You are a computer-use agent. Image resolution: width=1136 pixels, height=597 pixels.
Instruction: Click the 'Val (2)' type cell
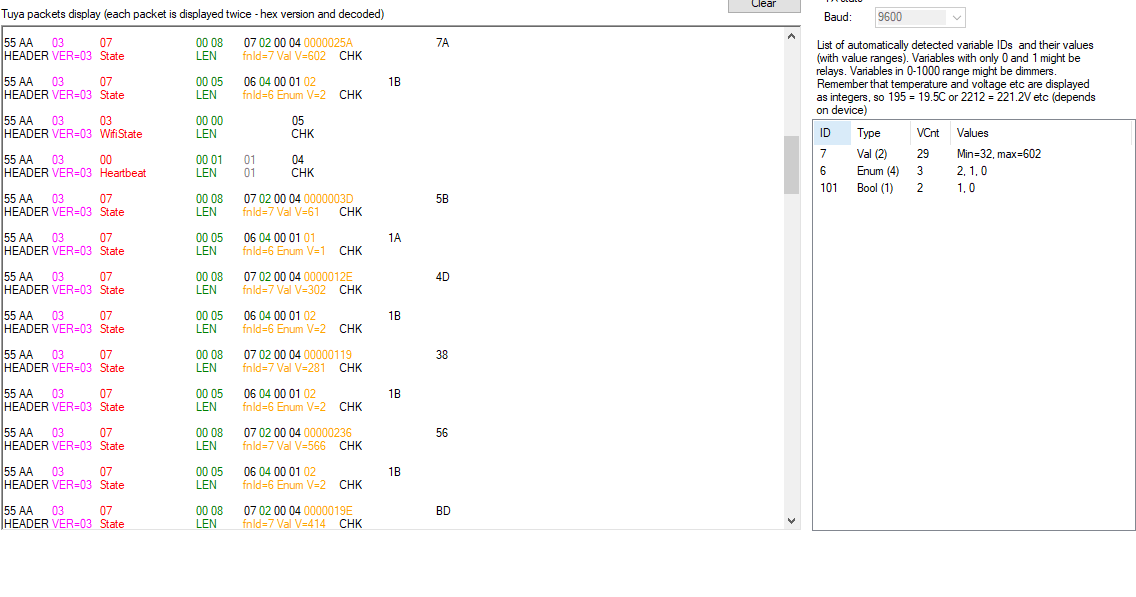(872, 154)
